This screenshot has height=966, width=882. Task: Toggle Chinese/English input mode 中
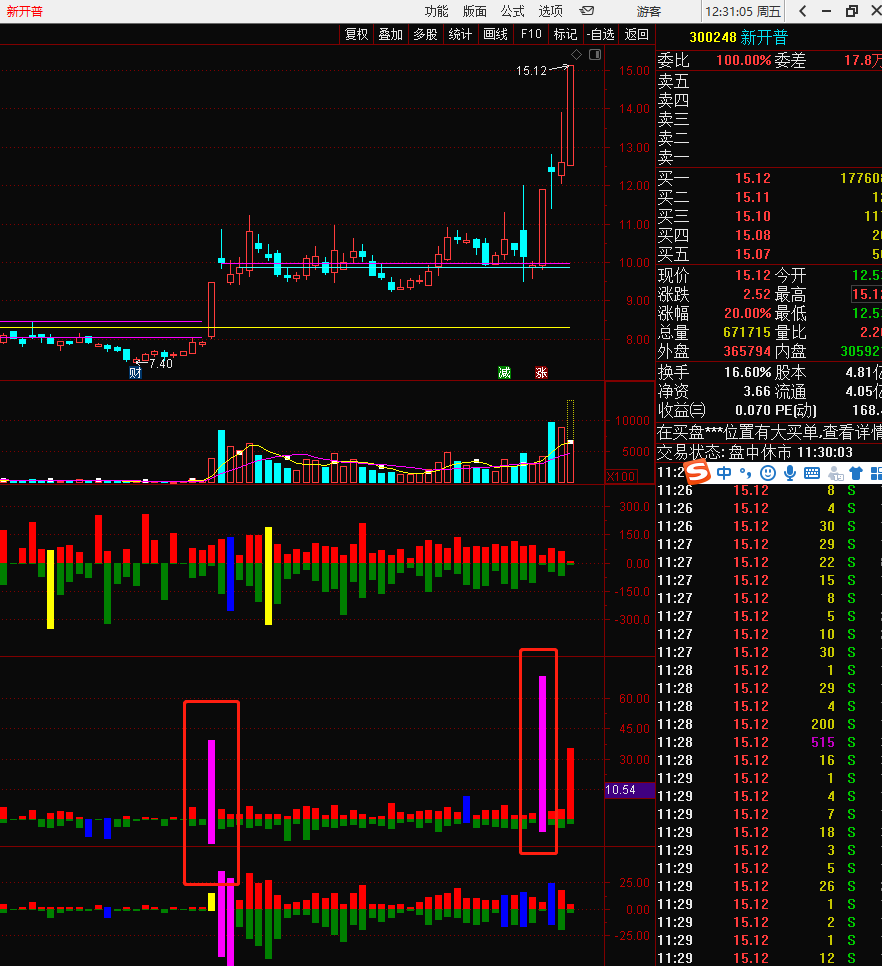coord(723,472)
